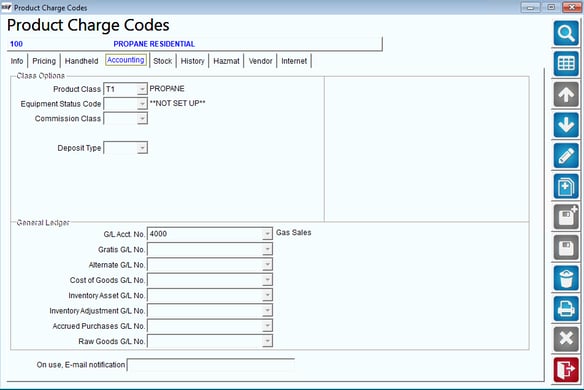The image size is (584, 390).
Task: Click the window title bar app icon
Action: 6,7
